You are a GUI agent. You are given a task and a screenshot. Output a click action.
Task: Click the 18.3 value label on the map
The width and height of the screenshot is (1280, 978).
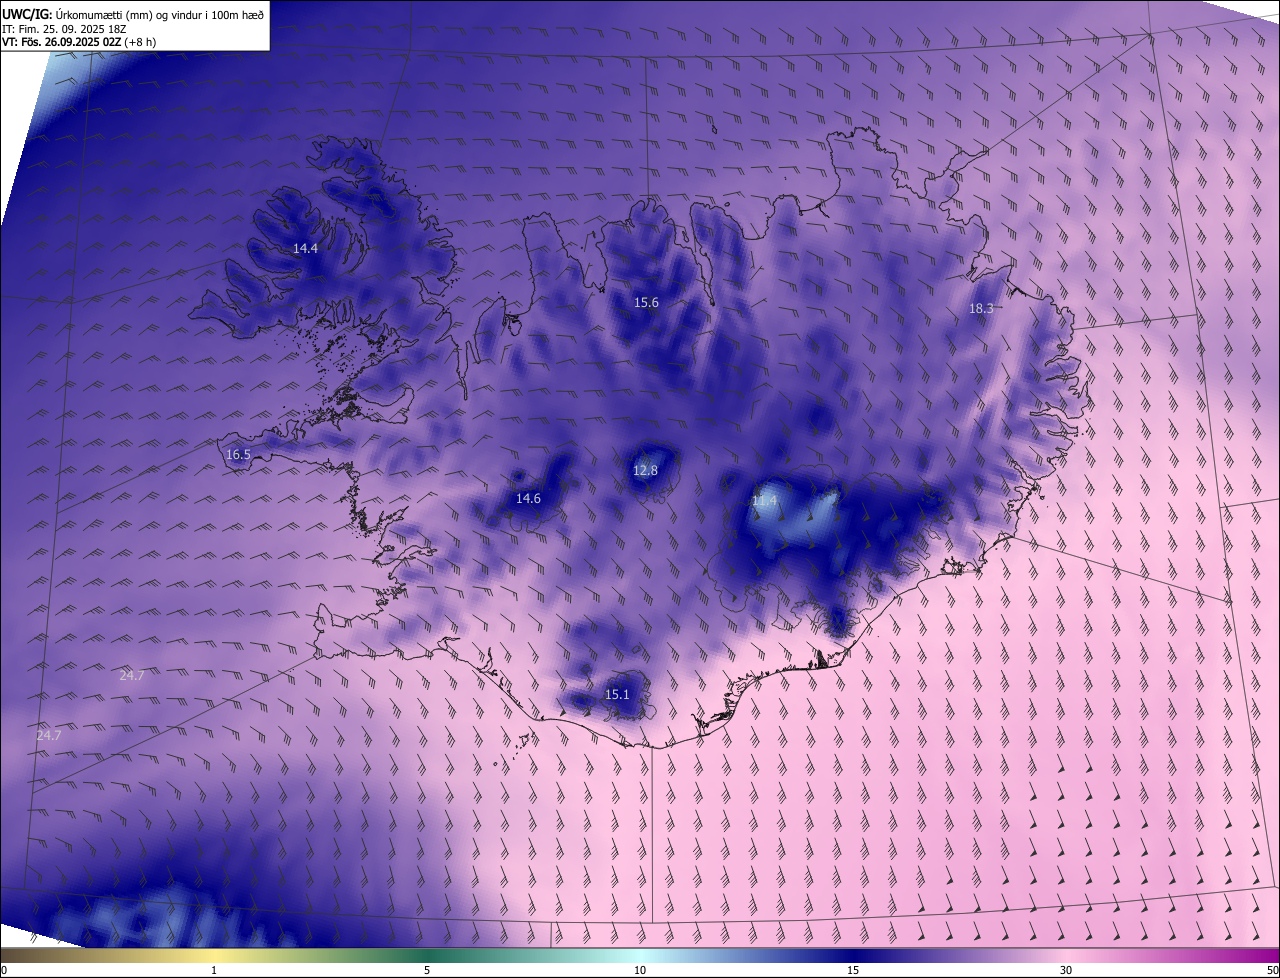point(981,308)
